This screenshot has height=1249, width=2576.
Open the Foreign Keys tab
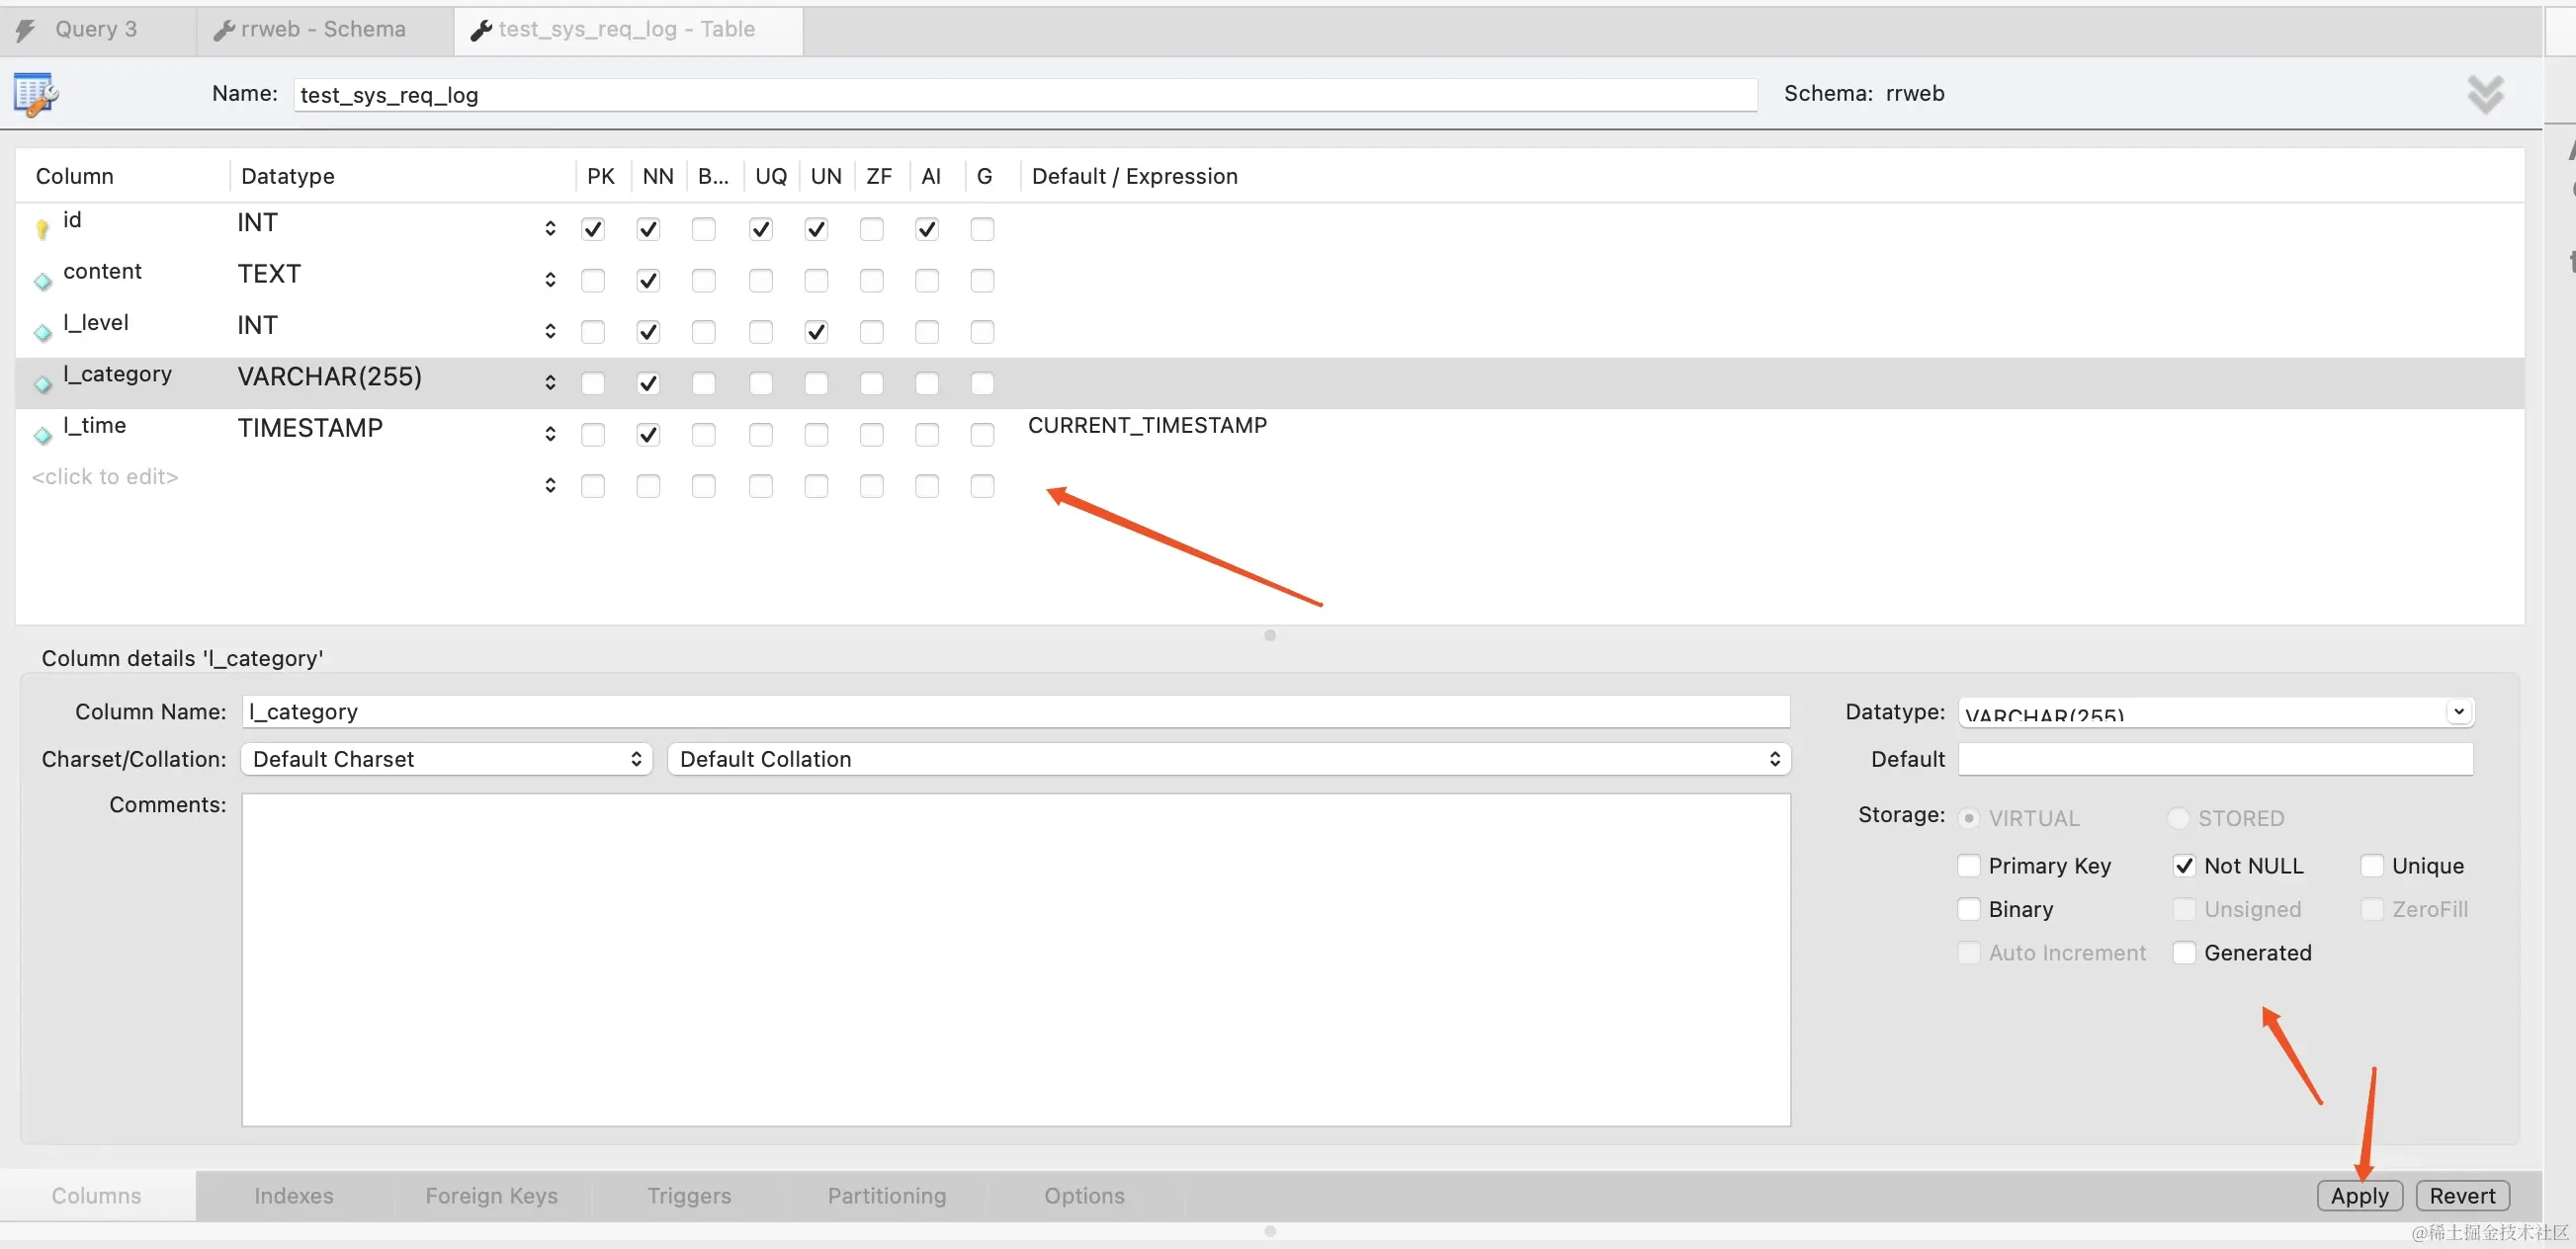coord(491,1196)
